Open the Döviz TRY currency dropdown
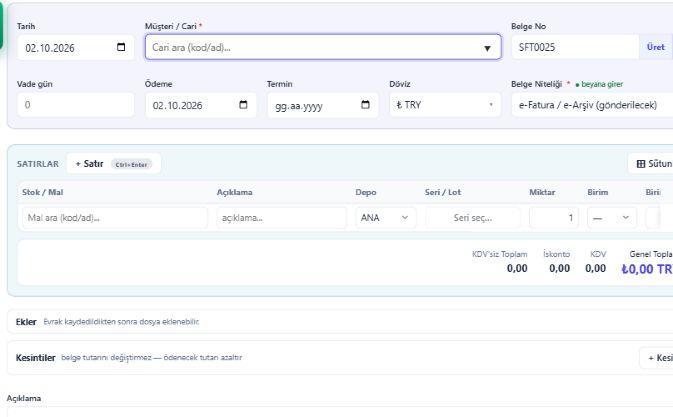The height and width of the screenshot is (417, 673). [445, 105]
